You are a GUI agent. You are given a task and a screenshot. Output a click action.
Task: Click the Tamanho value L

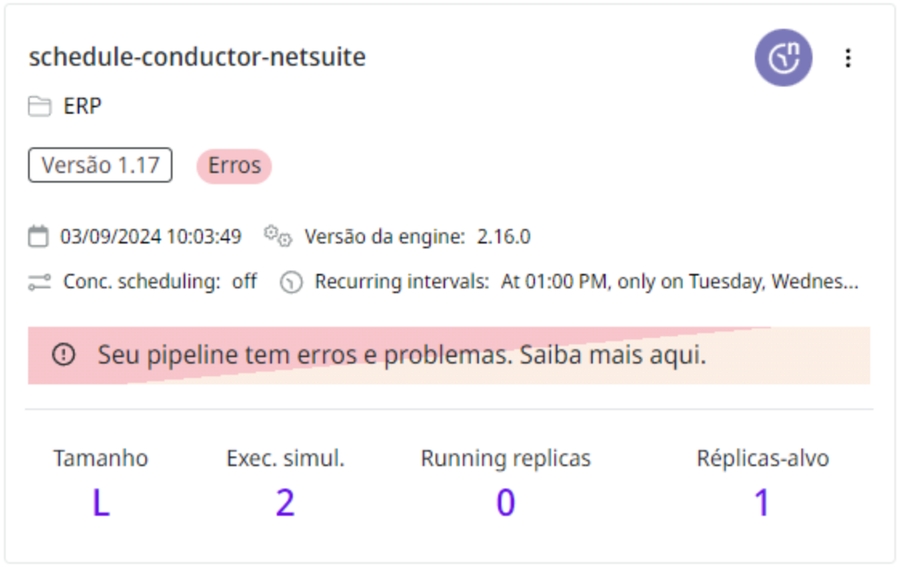[100, 502]
